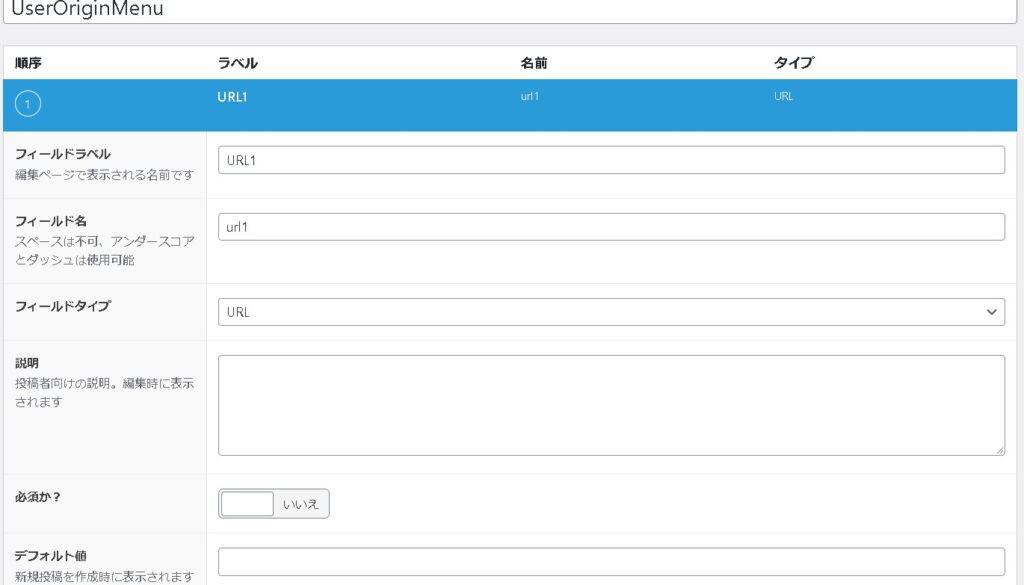Click the 必須か? setting label
The width and height of the screenshot is (1024, 585).
(x=39, y=495)
